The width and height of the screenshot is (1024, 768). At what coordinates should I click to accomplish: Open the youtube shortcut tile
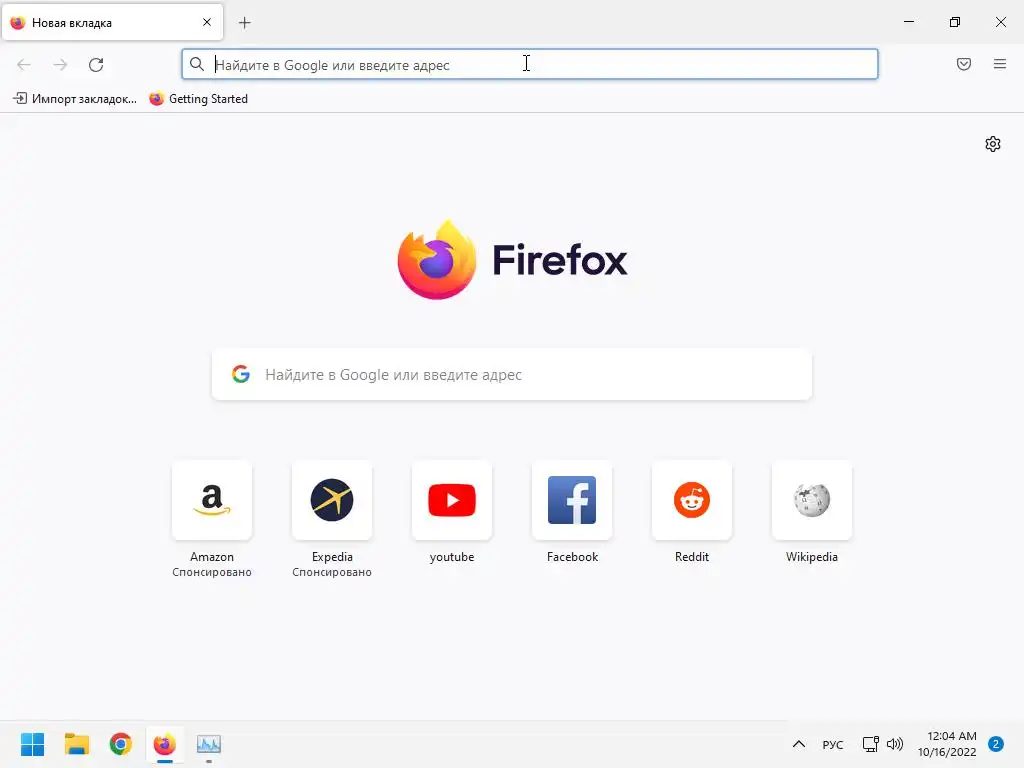pyautogui.click(x=452, y=501)
